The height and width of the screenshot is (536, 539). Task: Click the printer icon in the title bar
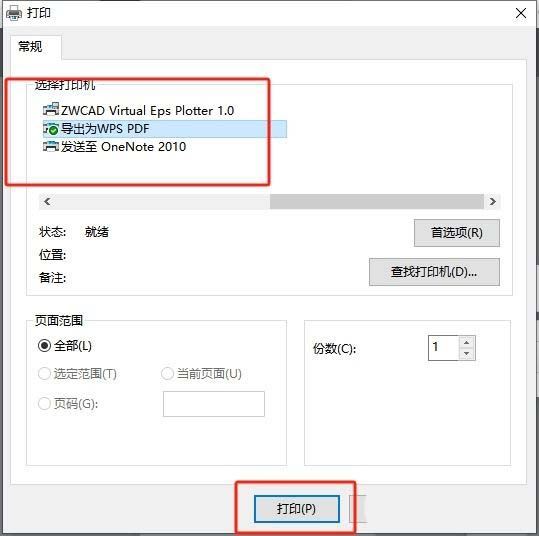point(14,13)
